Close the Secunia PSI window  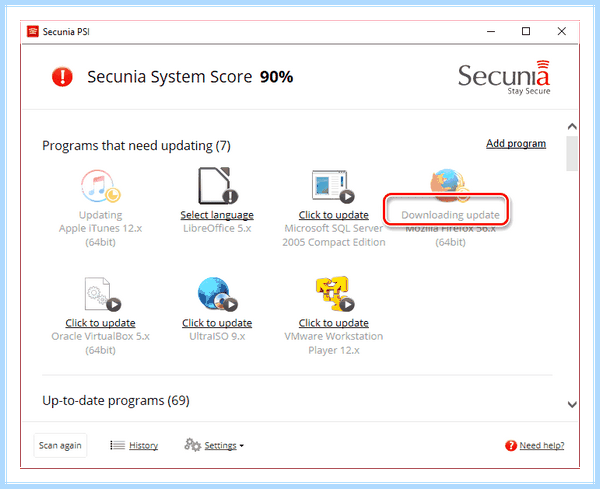pyautogui.click(x=561, y=31)
